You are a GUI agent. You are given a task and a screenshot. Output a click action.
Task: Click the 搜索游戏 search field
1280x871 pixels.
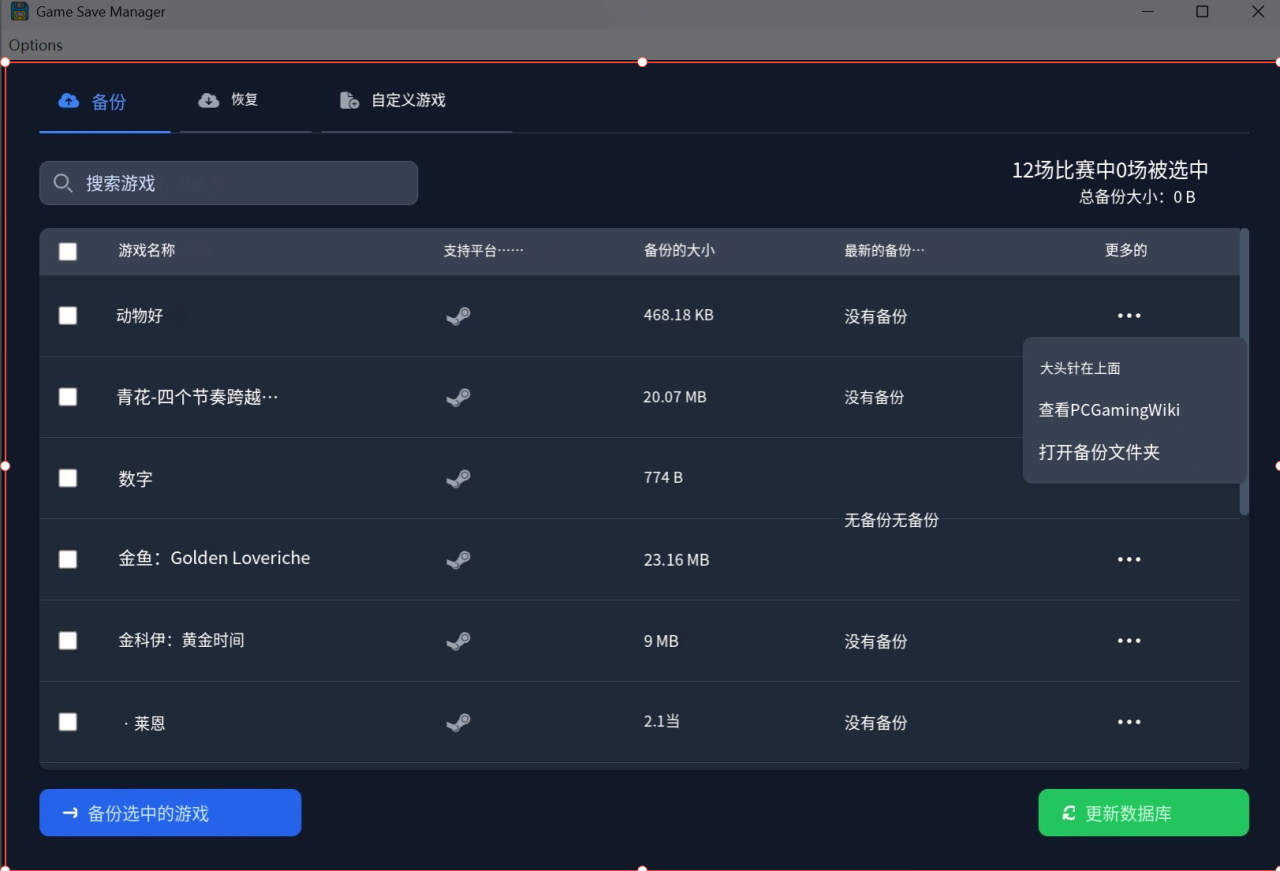[229, 183]
